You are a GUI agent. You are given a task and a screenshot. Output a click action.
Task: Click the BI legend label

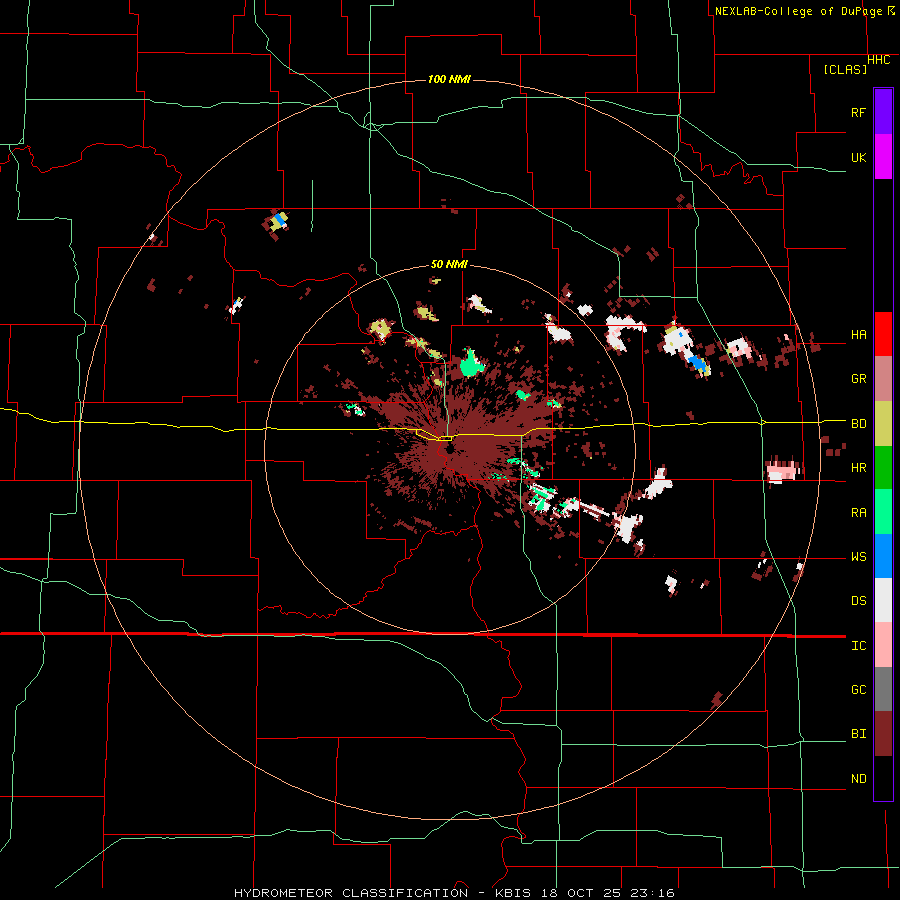[858, 734]
